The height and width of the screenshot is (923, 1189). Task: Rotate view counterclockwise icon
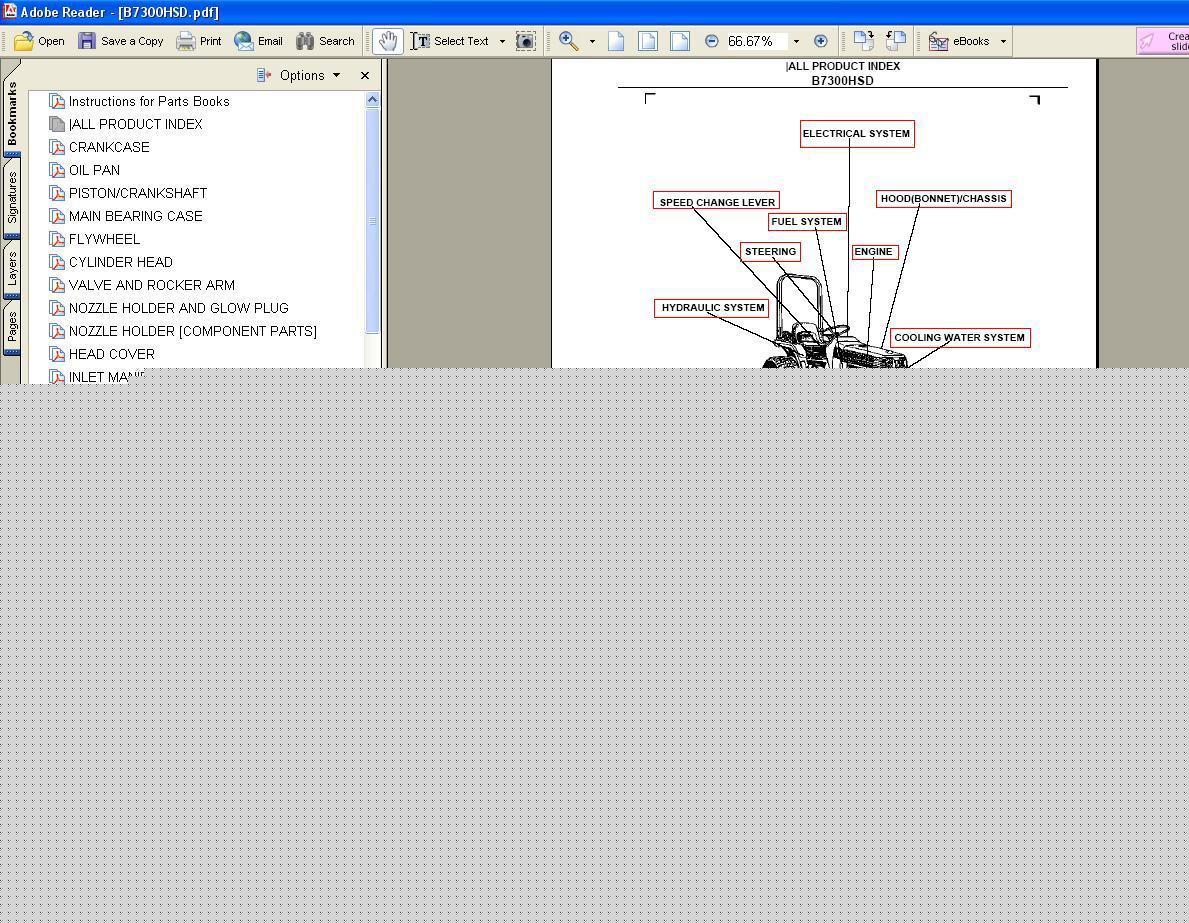(896, 41)
